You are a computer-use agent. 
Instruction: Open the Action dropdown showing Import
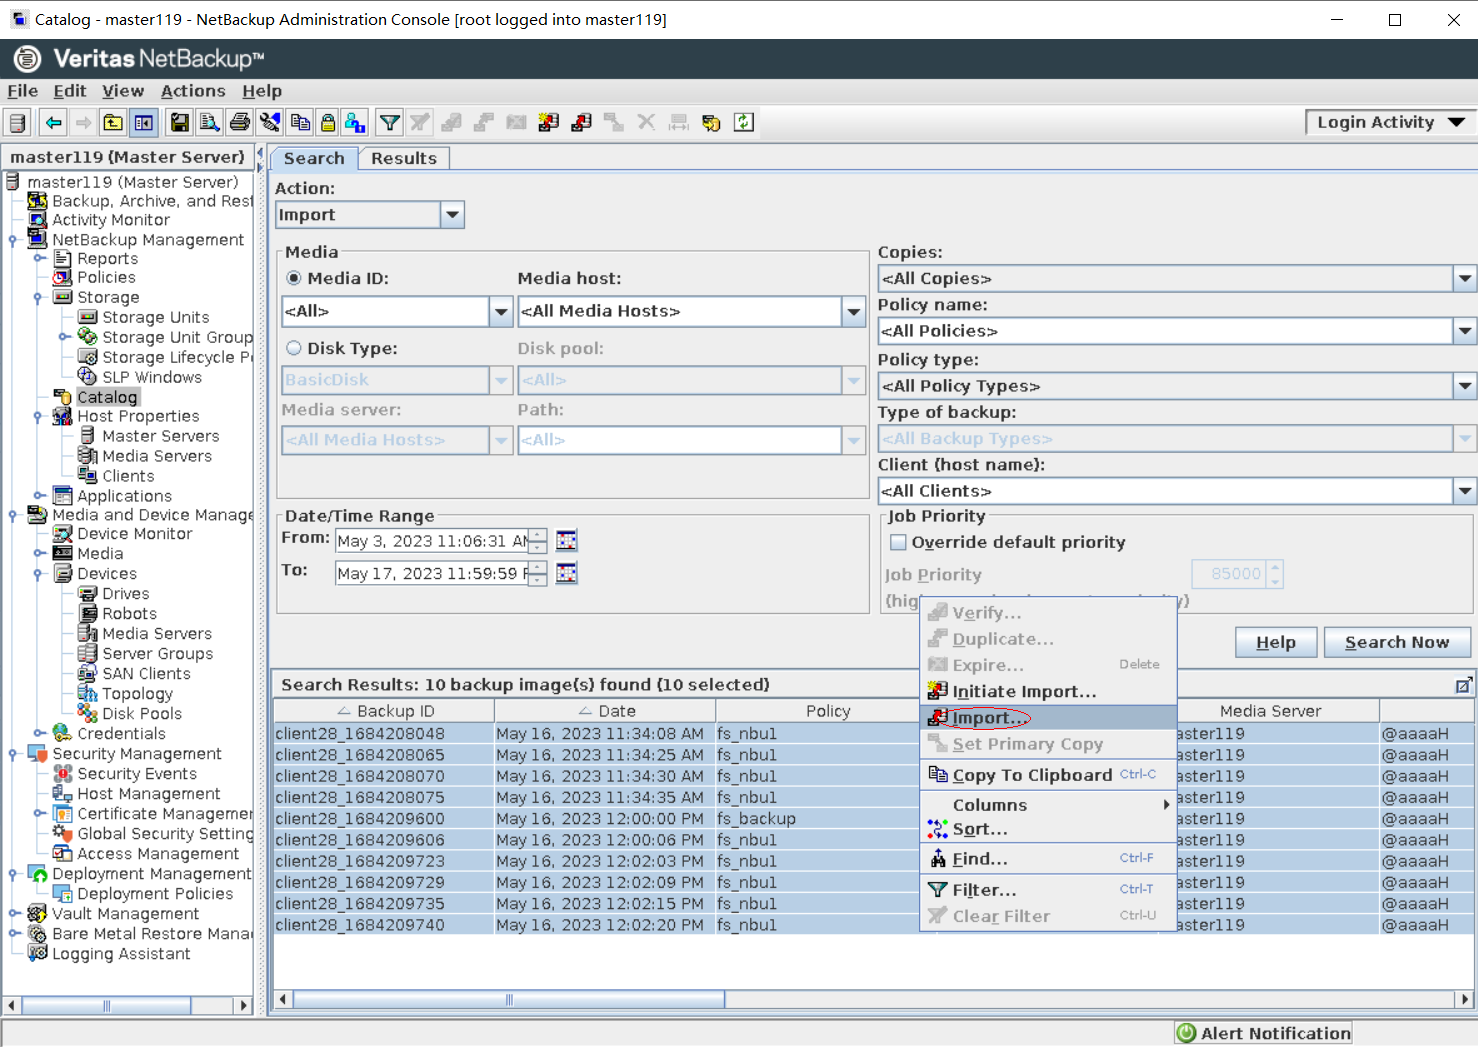tap(452, 215)
